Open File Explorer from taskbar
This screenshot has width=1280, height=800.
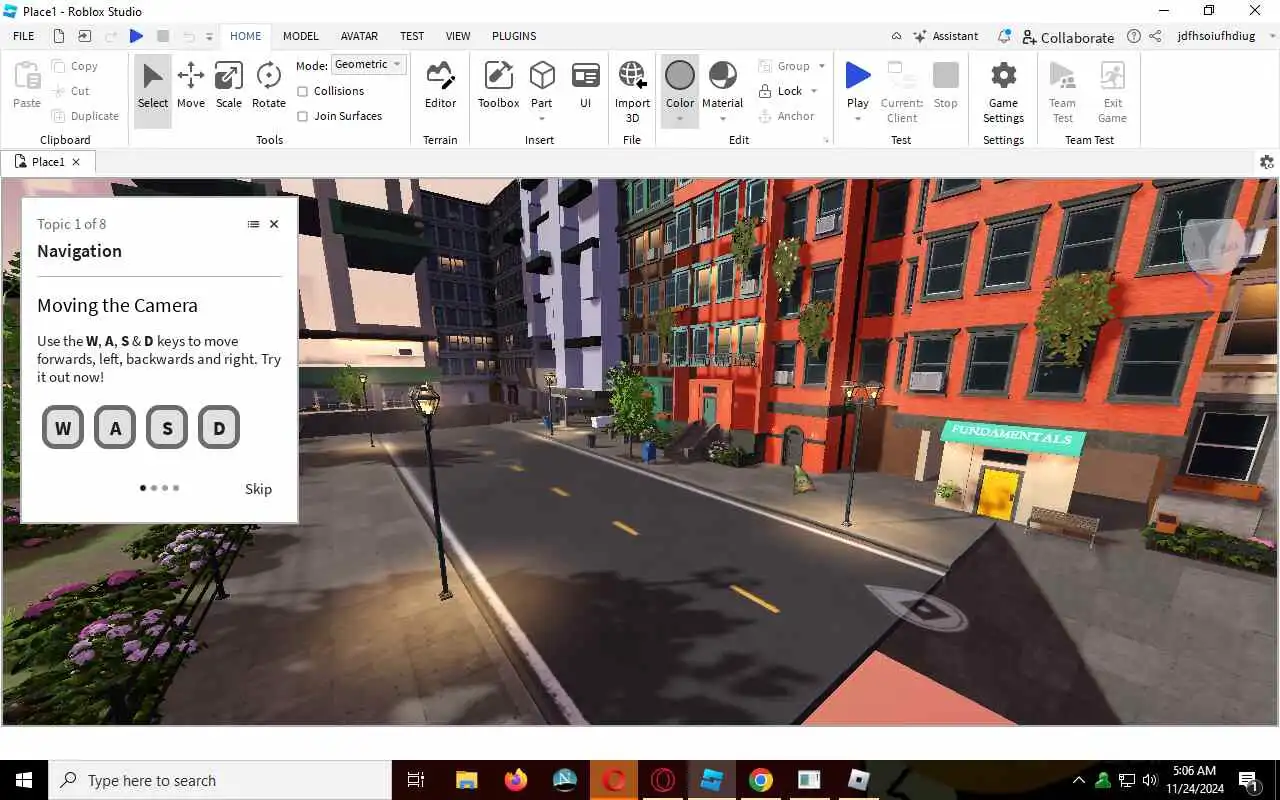pos(467,780)
